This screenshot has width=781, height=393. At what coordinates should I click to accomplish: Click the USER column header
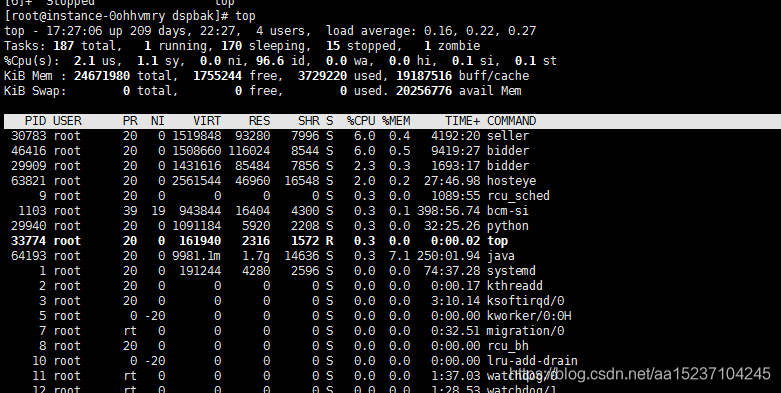(x=67, y=121)
